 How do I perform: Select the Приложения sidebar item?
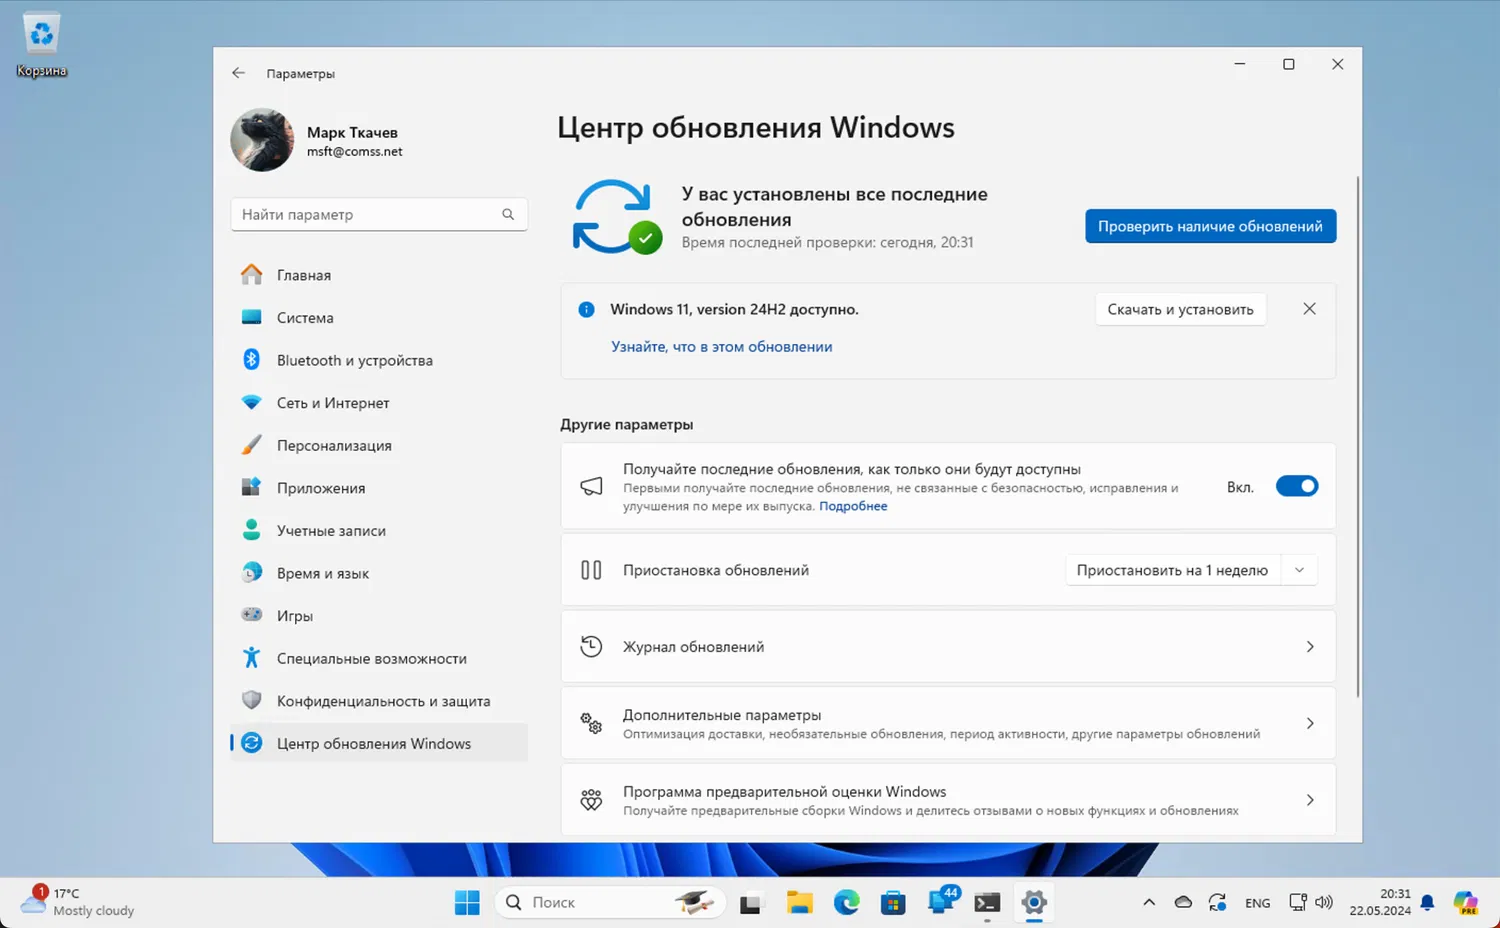click(x=379, y=488)
